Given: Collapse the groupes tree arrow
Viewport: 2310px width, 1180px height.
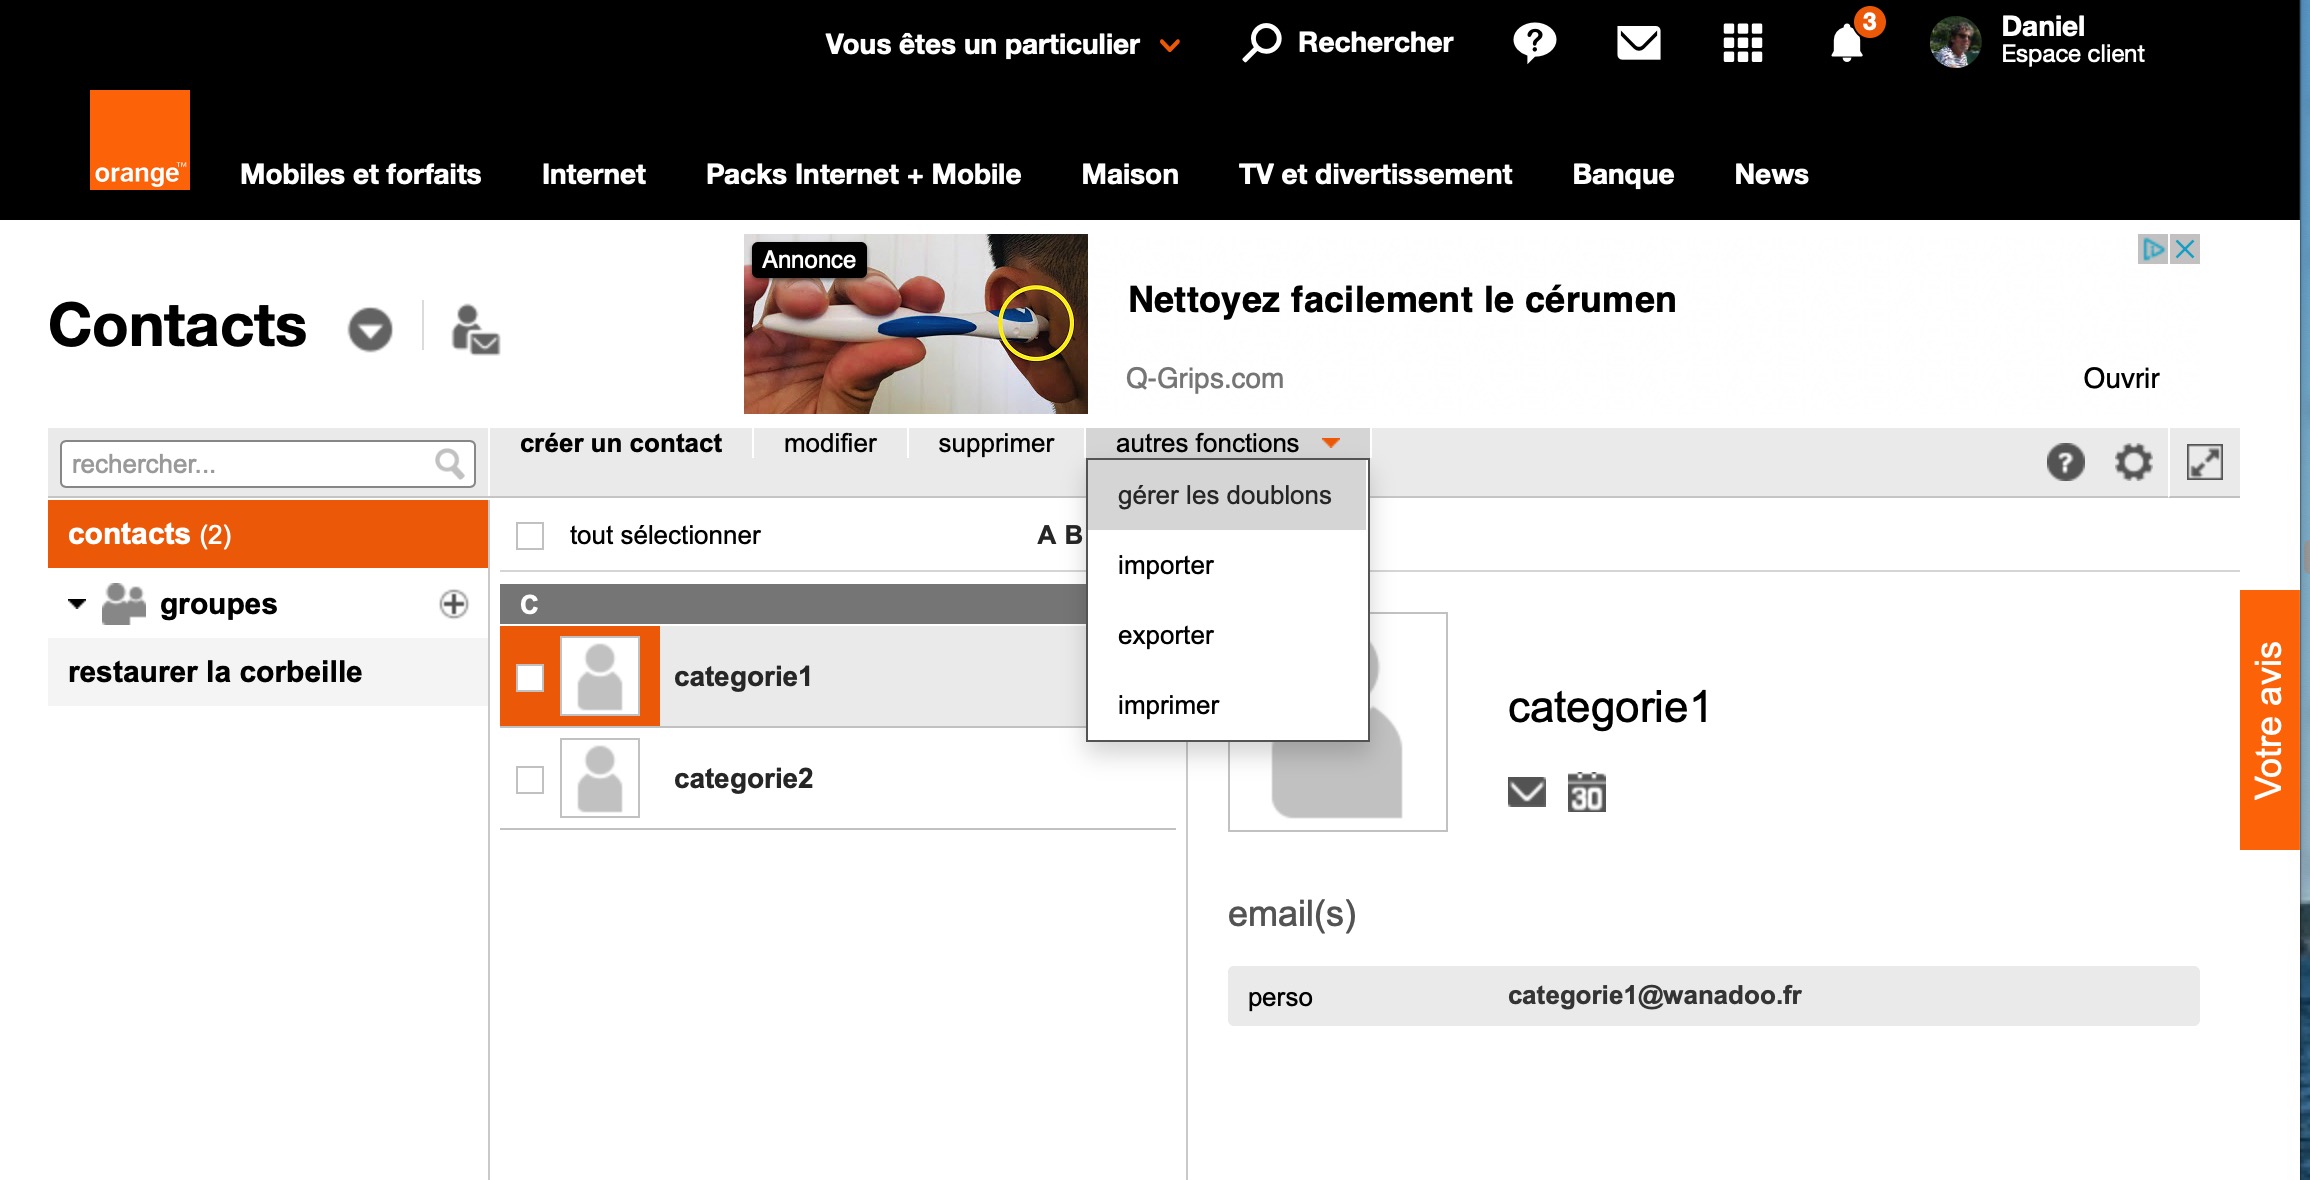Looking at the screenshot, I should pos(77,604).
